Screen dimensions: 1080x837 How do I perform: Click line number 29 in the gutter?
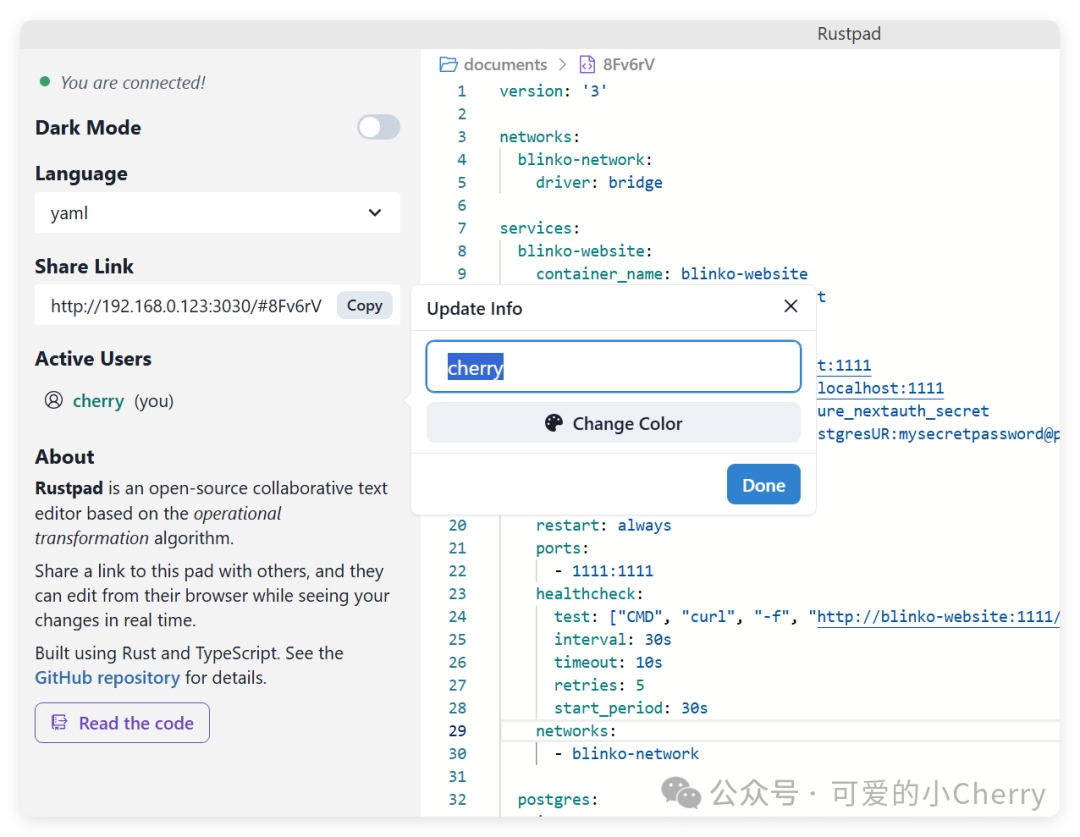point(457,730)
